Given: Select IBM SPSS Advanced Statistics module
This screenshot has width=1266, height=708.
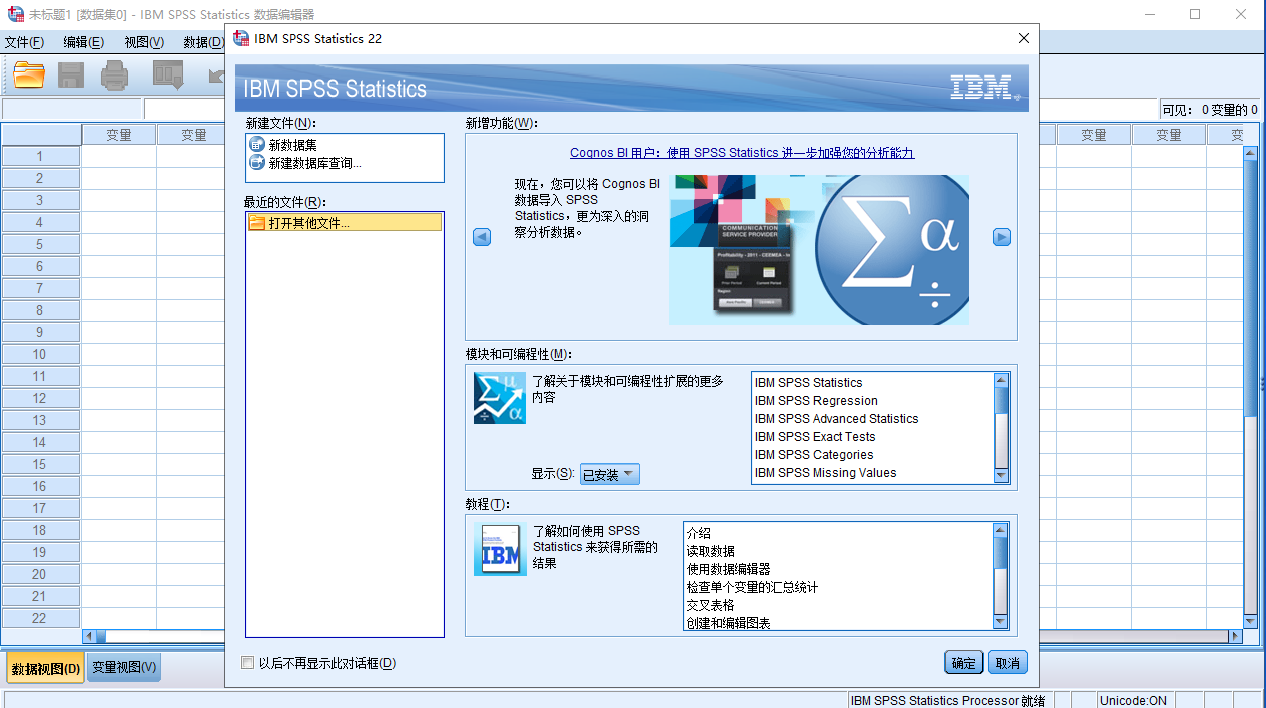Looking at the screenshot, I should click(836, 419).
